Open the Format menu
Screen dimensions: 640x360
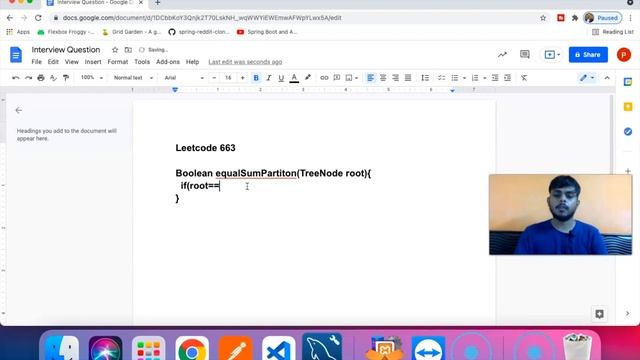(x=118, y=62)
